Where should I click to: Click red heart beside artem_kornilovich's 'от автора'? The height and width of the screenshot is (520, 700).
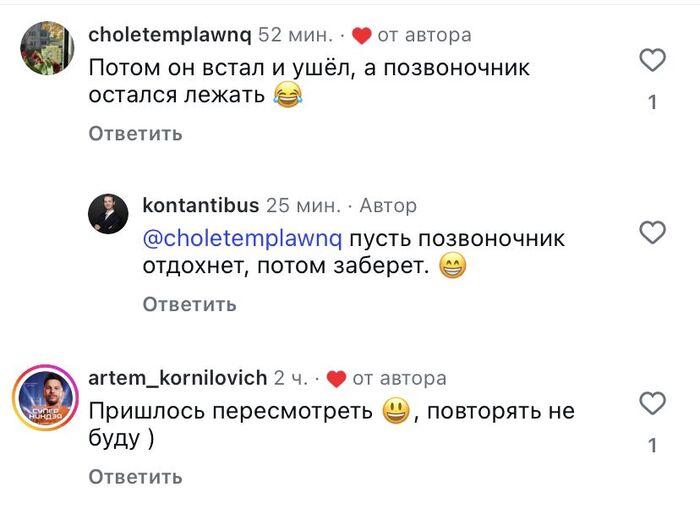336,379
